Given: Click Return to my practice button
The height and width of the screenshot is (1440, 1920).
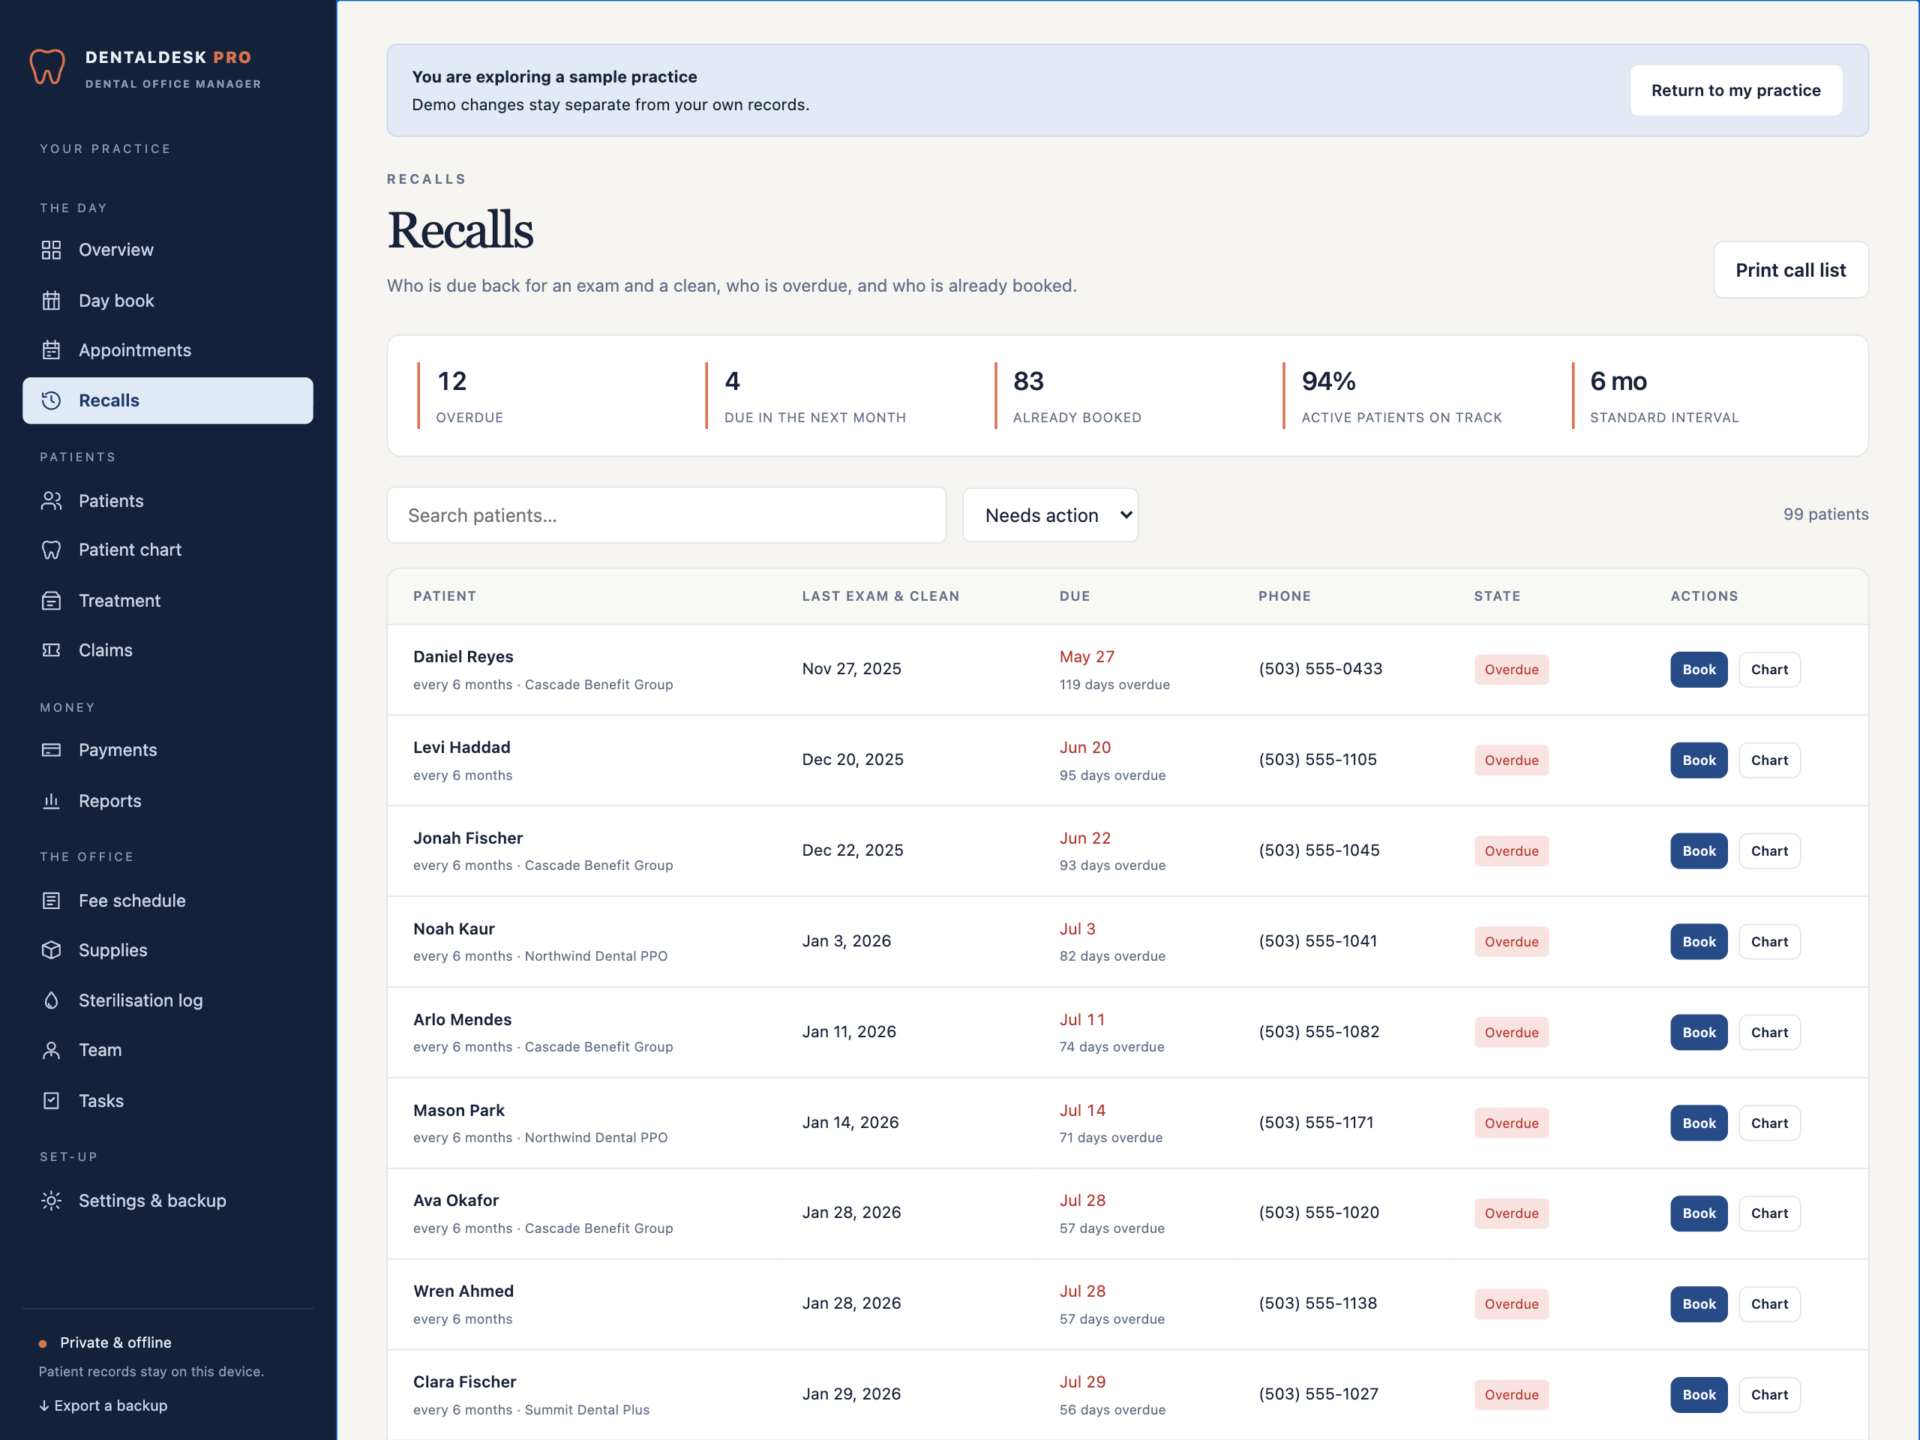Looking at the screenshot, I should [x=1736, y=90].
